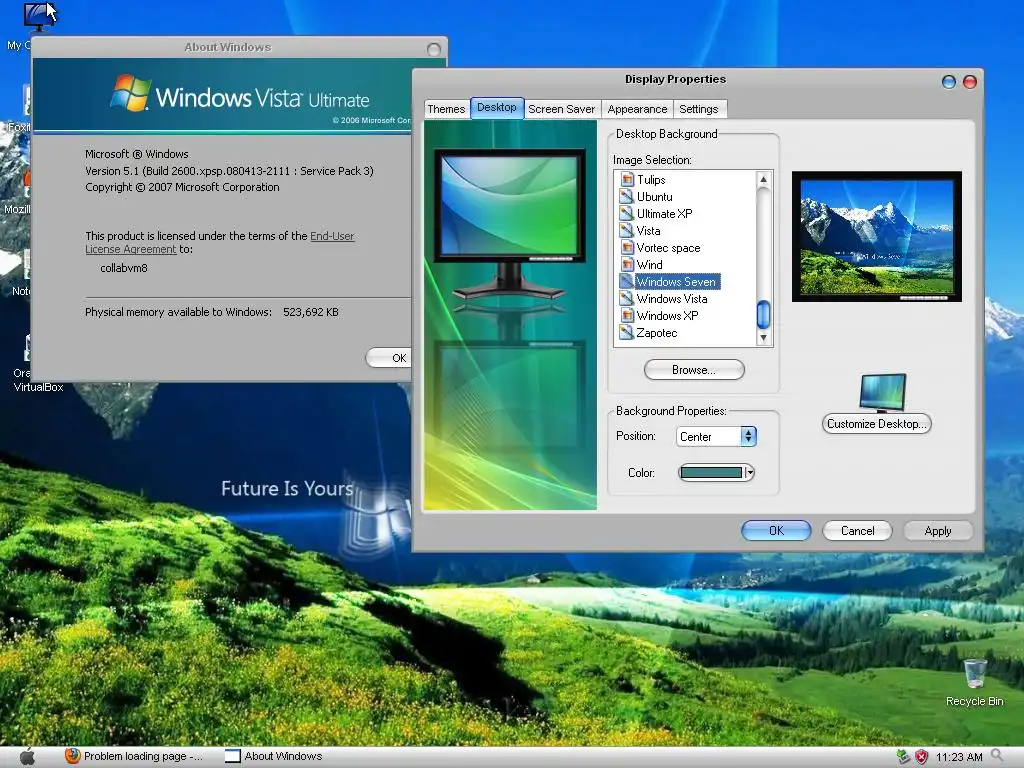Click the Windows Vista image file icon
The image size is (1024, 768).
(627, 298)
